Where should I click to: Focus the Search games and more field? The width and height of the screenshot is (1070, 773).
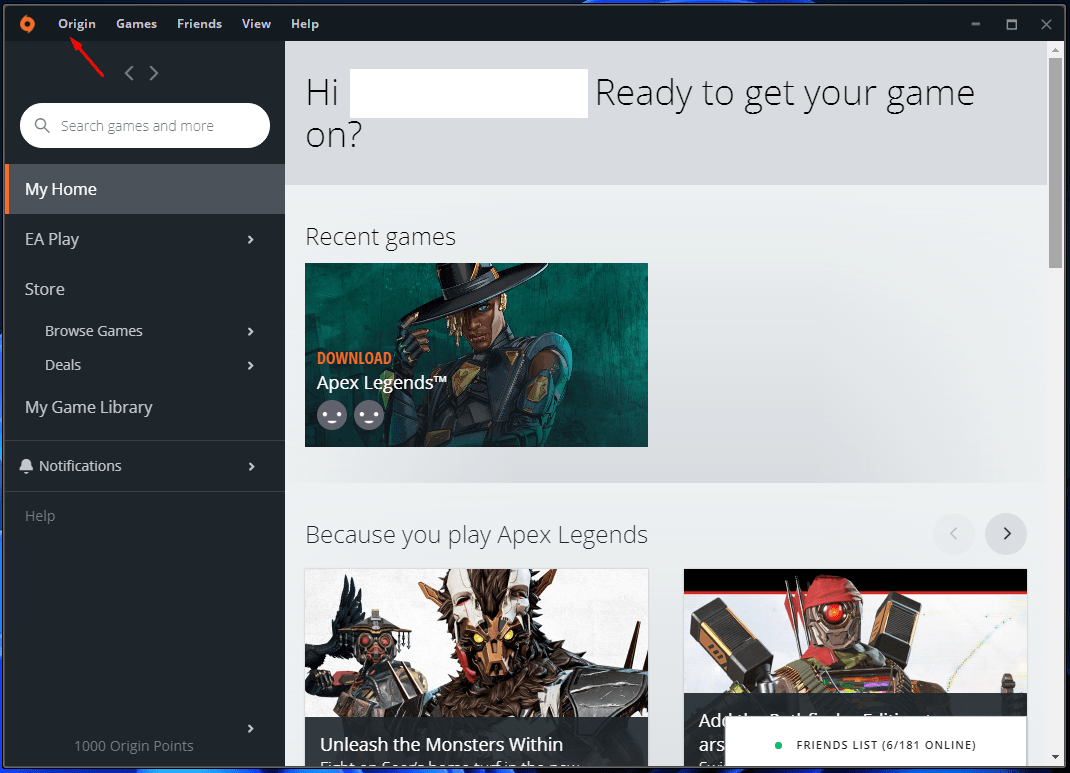[x=145, y=126]
